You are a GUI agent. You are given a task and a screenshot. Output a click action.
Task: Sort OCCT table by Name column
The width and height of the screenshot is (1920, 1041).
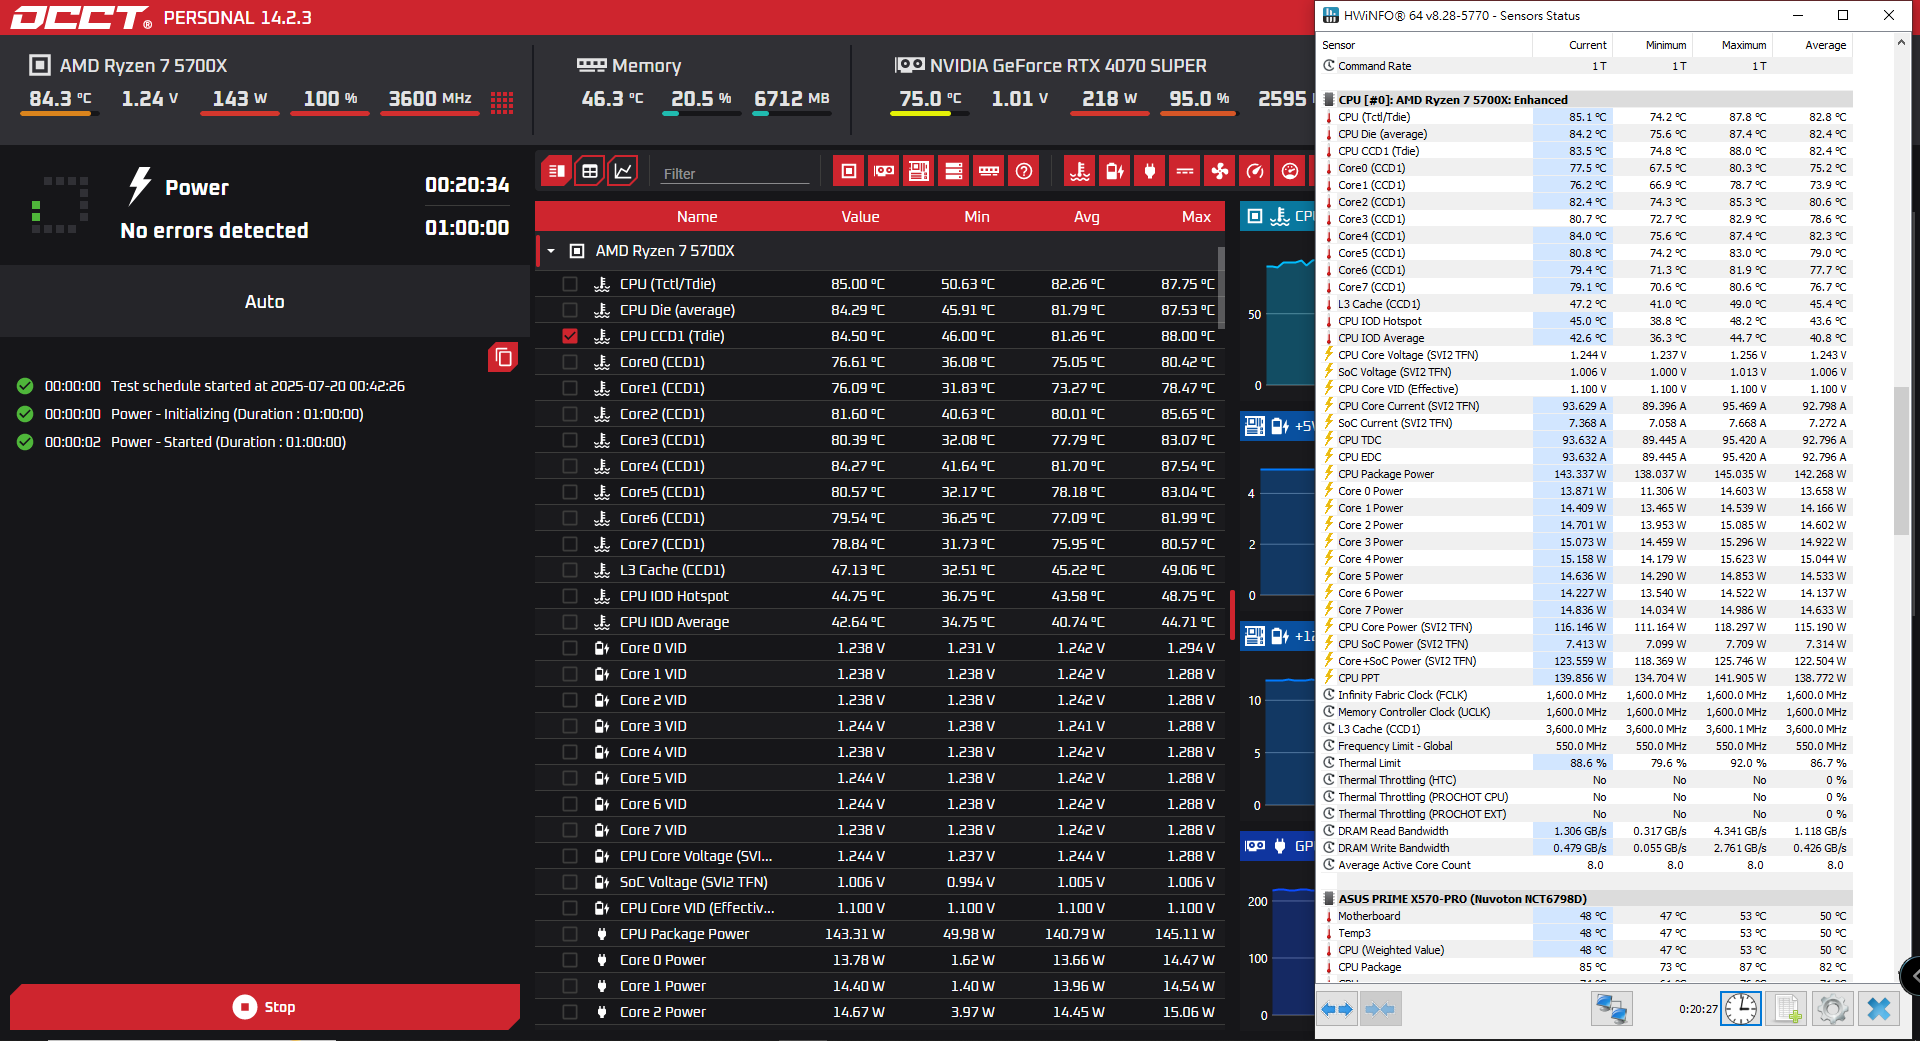click(697, 217)
